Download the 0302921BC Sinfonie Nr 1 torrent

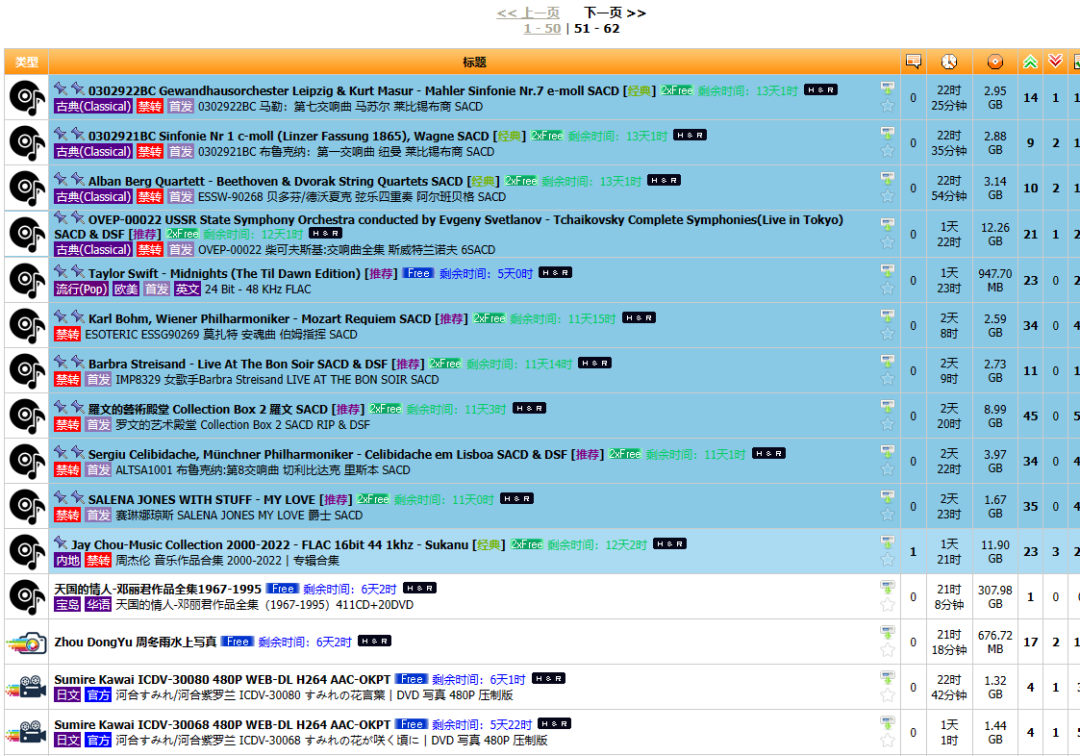pyautogui.click(x=887, y=134)
